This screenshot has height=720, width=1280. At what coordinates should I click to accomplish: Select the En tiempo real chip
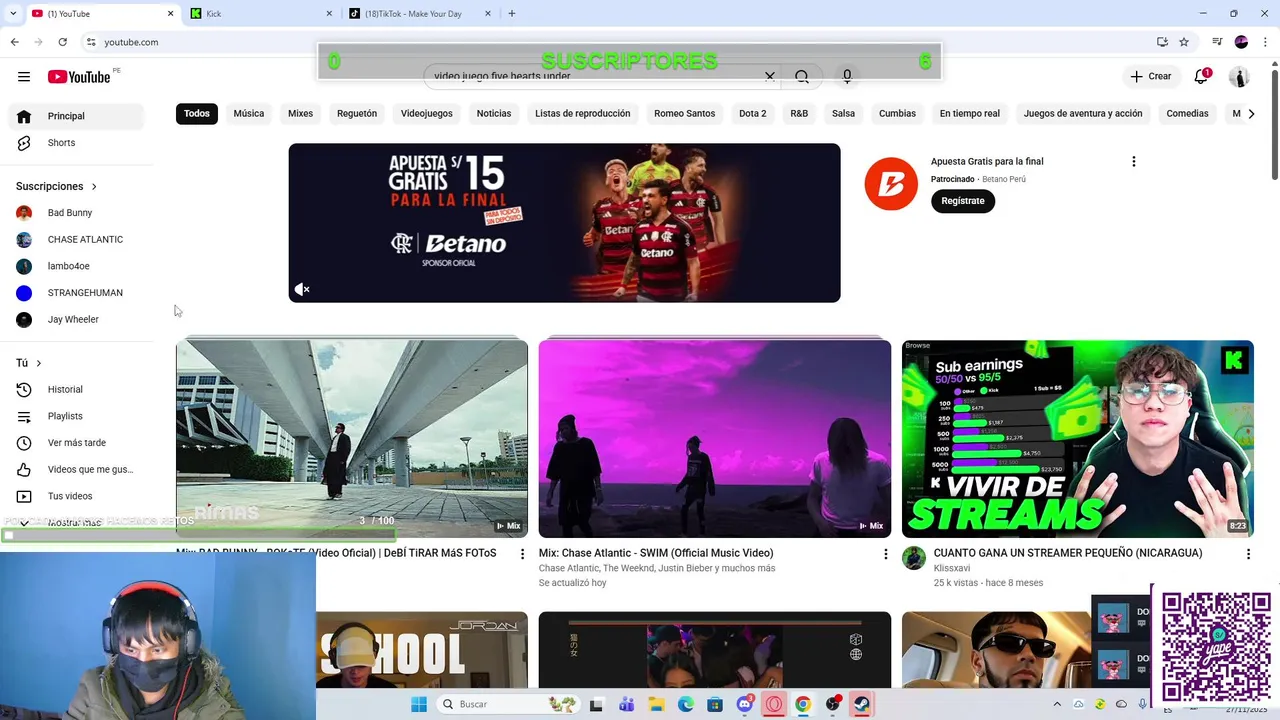[970, 113]
